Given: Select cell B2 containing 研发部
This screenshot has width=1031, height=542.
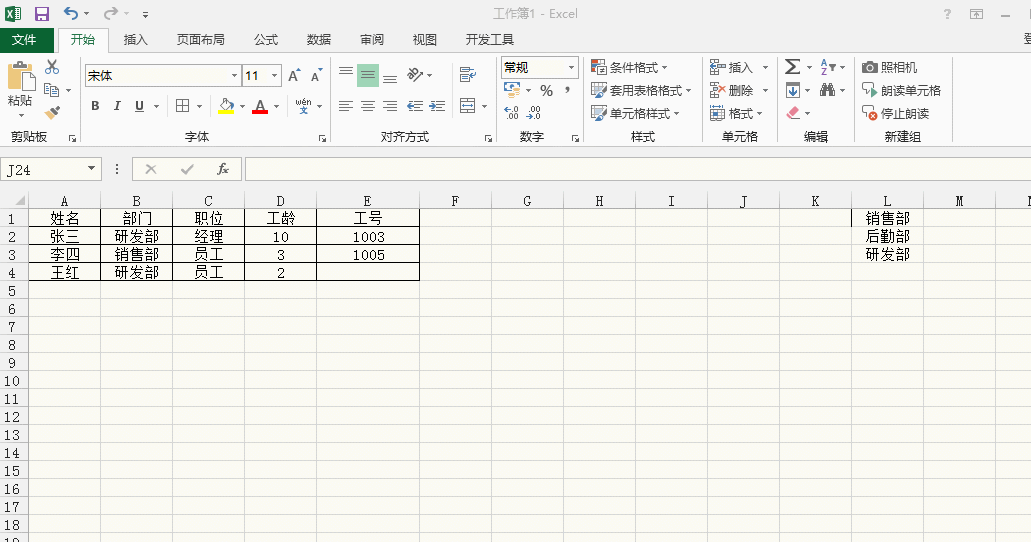Looking at the screenshot, I should [x=136, y=237].
